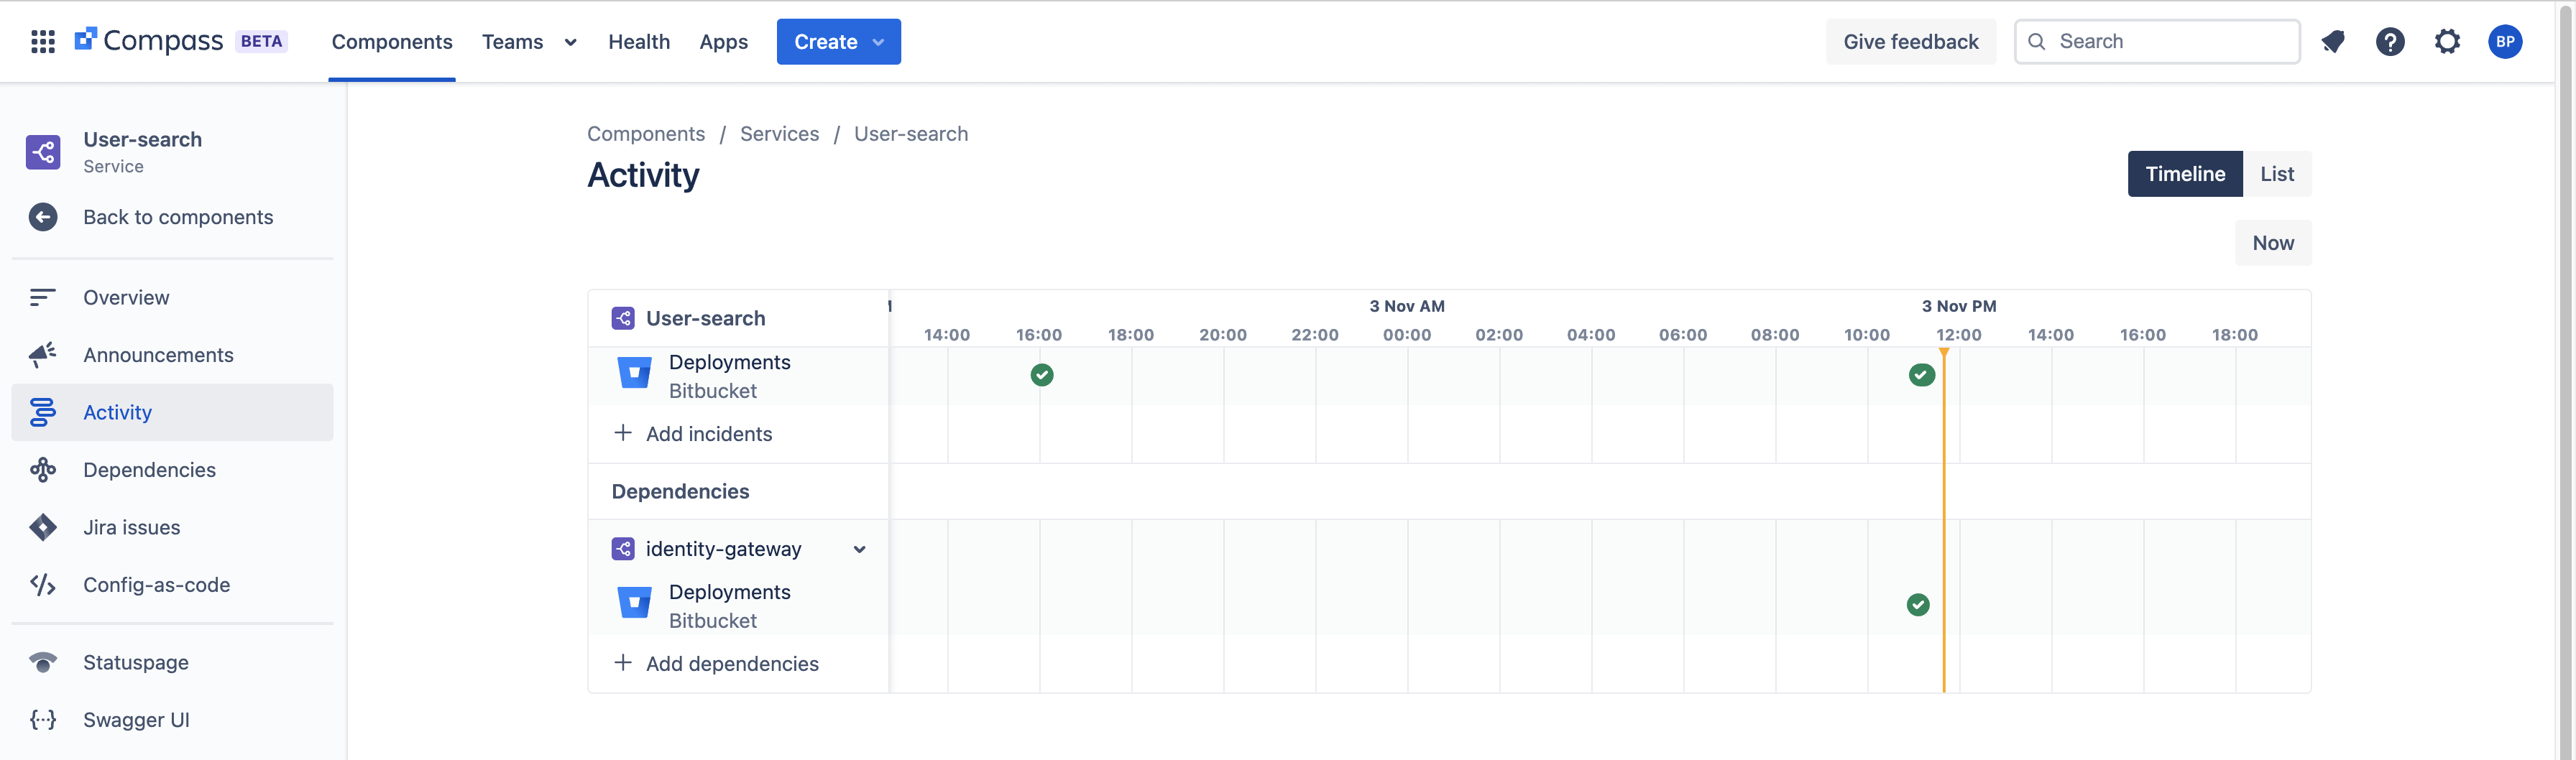Click the Back to components arrow icon
Viewport: 2576px width, 760px height.
click(43, 217)
